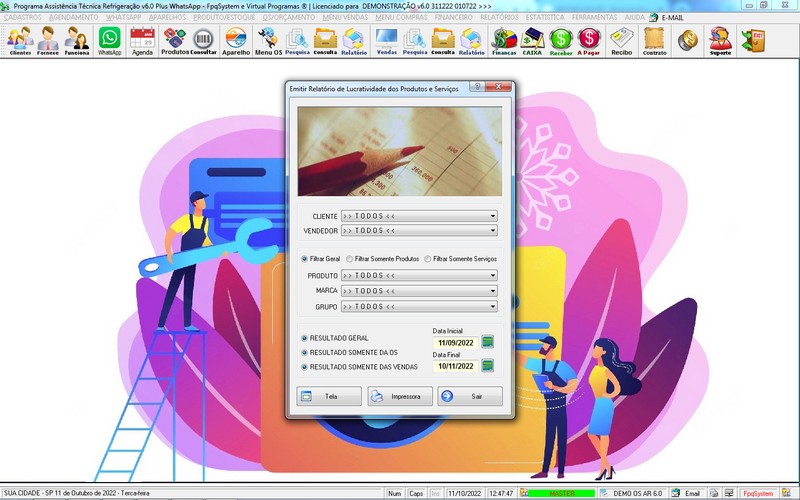Choose RESULTADO SOMENTE DA OS option
The width and height of the screenshot is (800, 500).
pos(305,353)
